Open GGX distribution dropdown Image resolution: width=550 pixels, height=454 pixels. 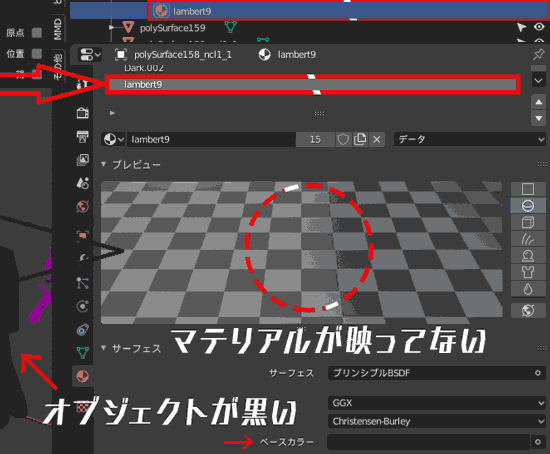437,403
